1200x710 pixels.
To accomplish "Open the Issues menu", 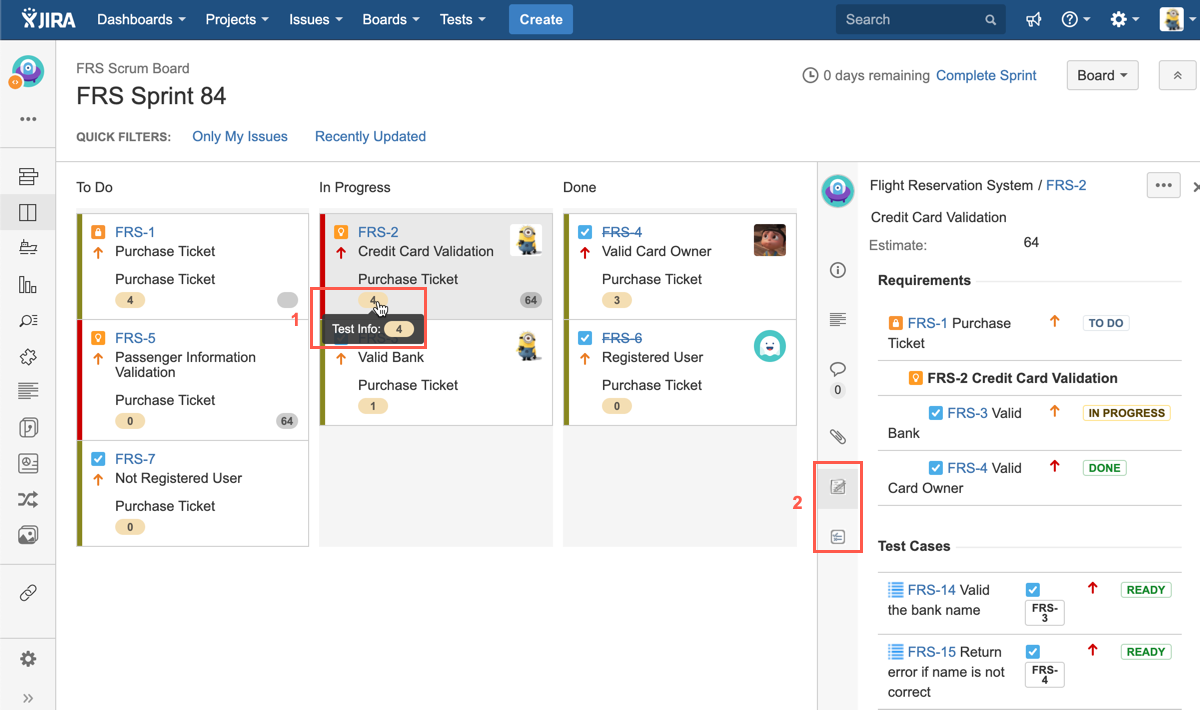I will click(x=315, y=20).
